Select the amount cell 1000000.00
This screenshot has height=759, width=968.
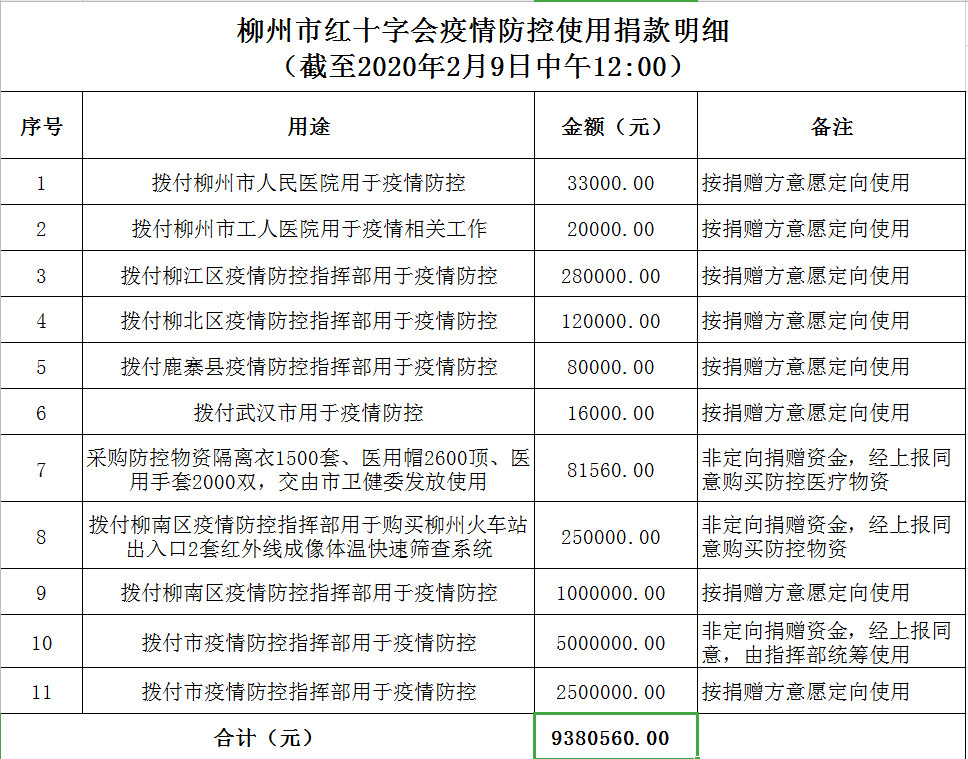616,592
